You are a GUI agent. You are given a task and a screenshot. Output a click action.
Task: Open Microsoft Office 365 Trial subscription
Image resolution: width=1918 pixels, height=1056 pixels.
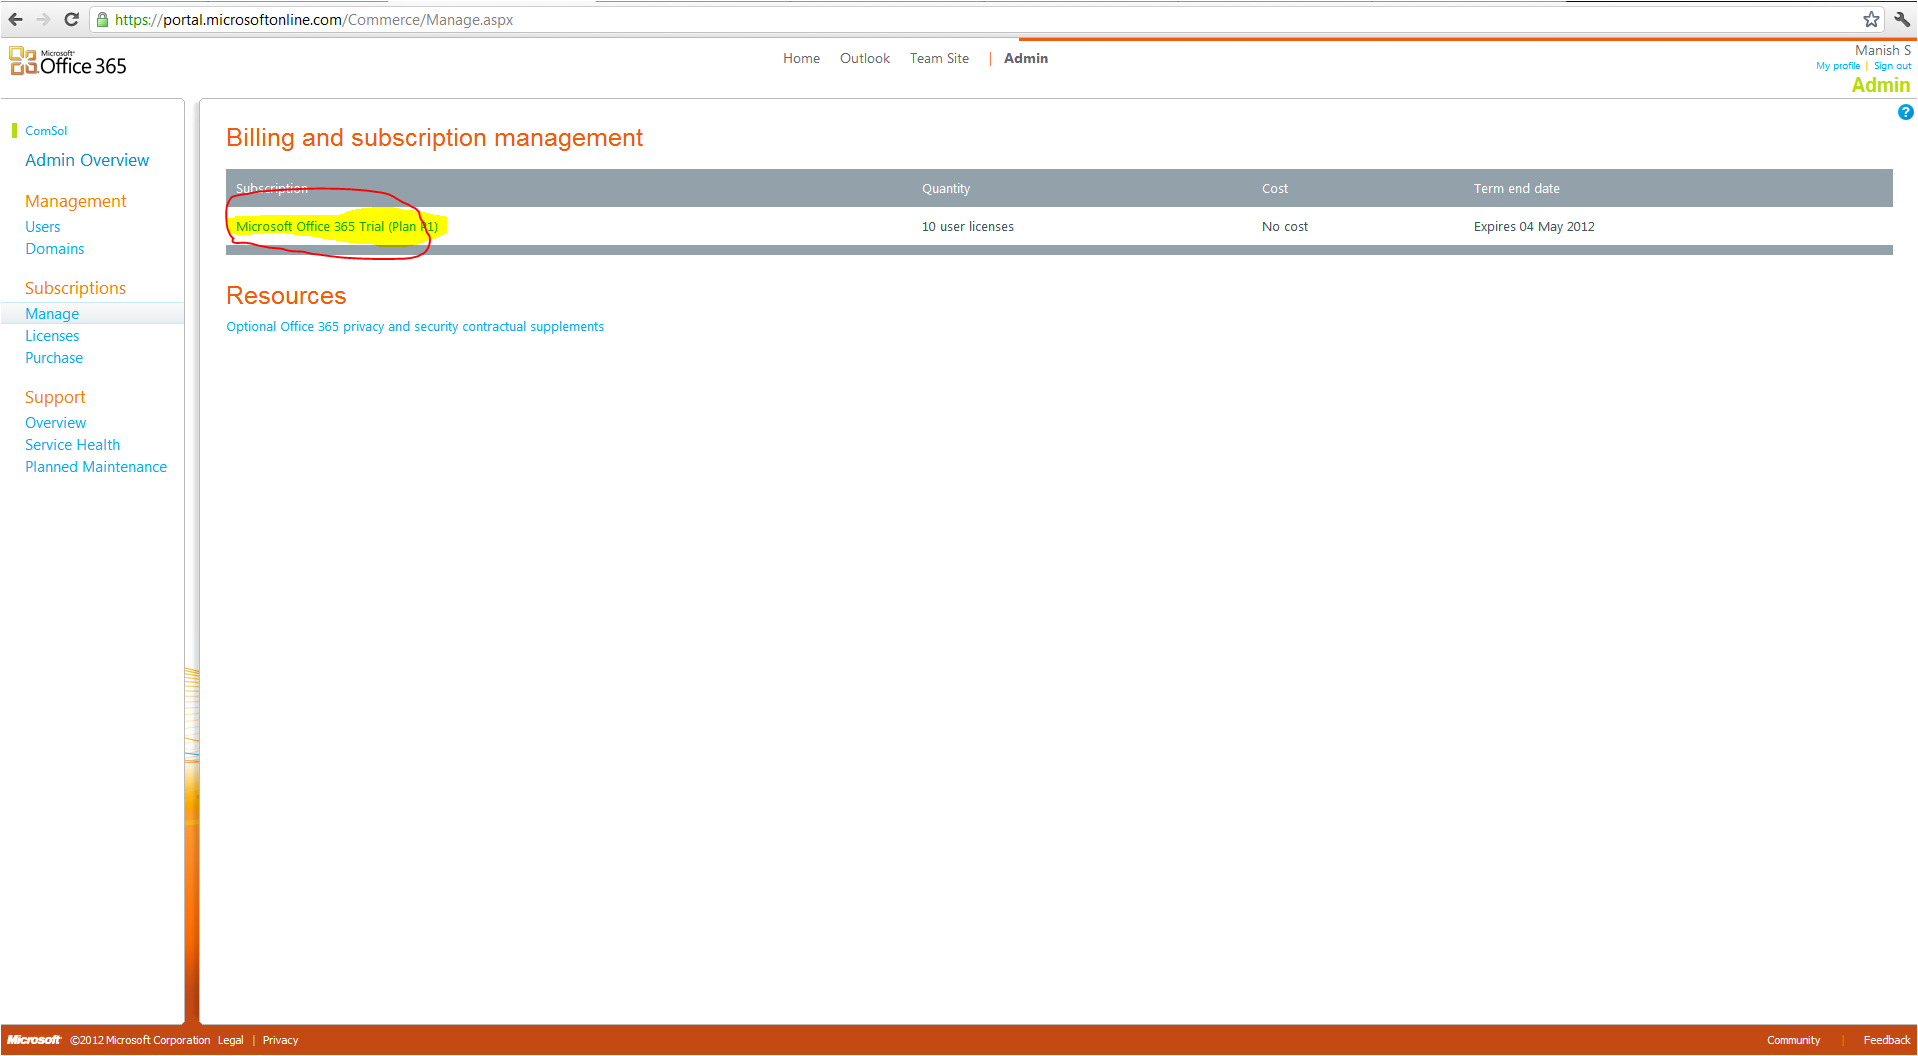336,227
